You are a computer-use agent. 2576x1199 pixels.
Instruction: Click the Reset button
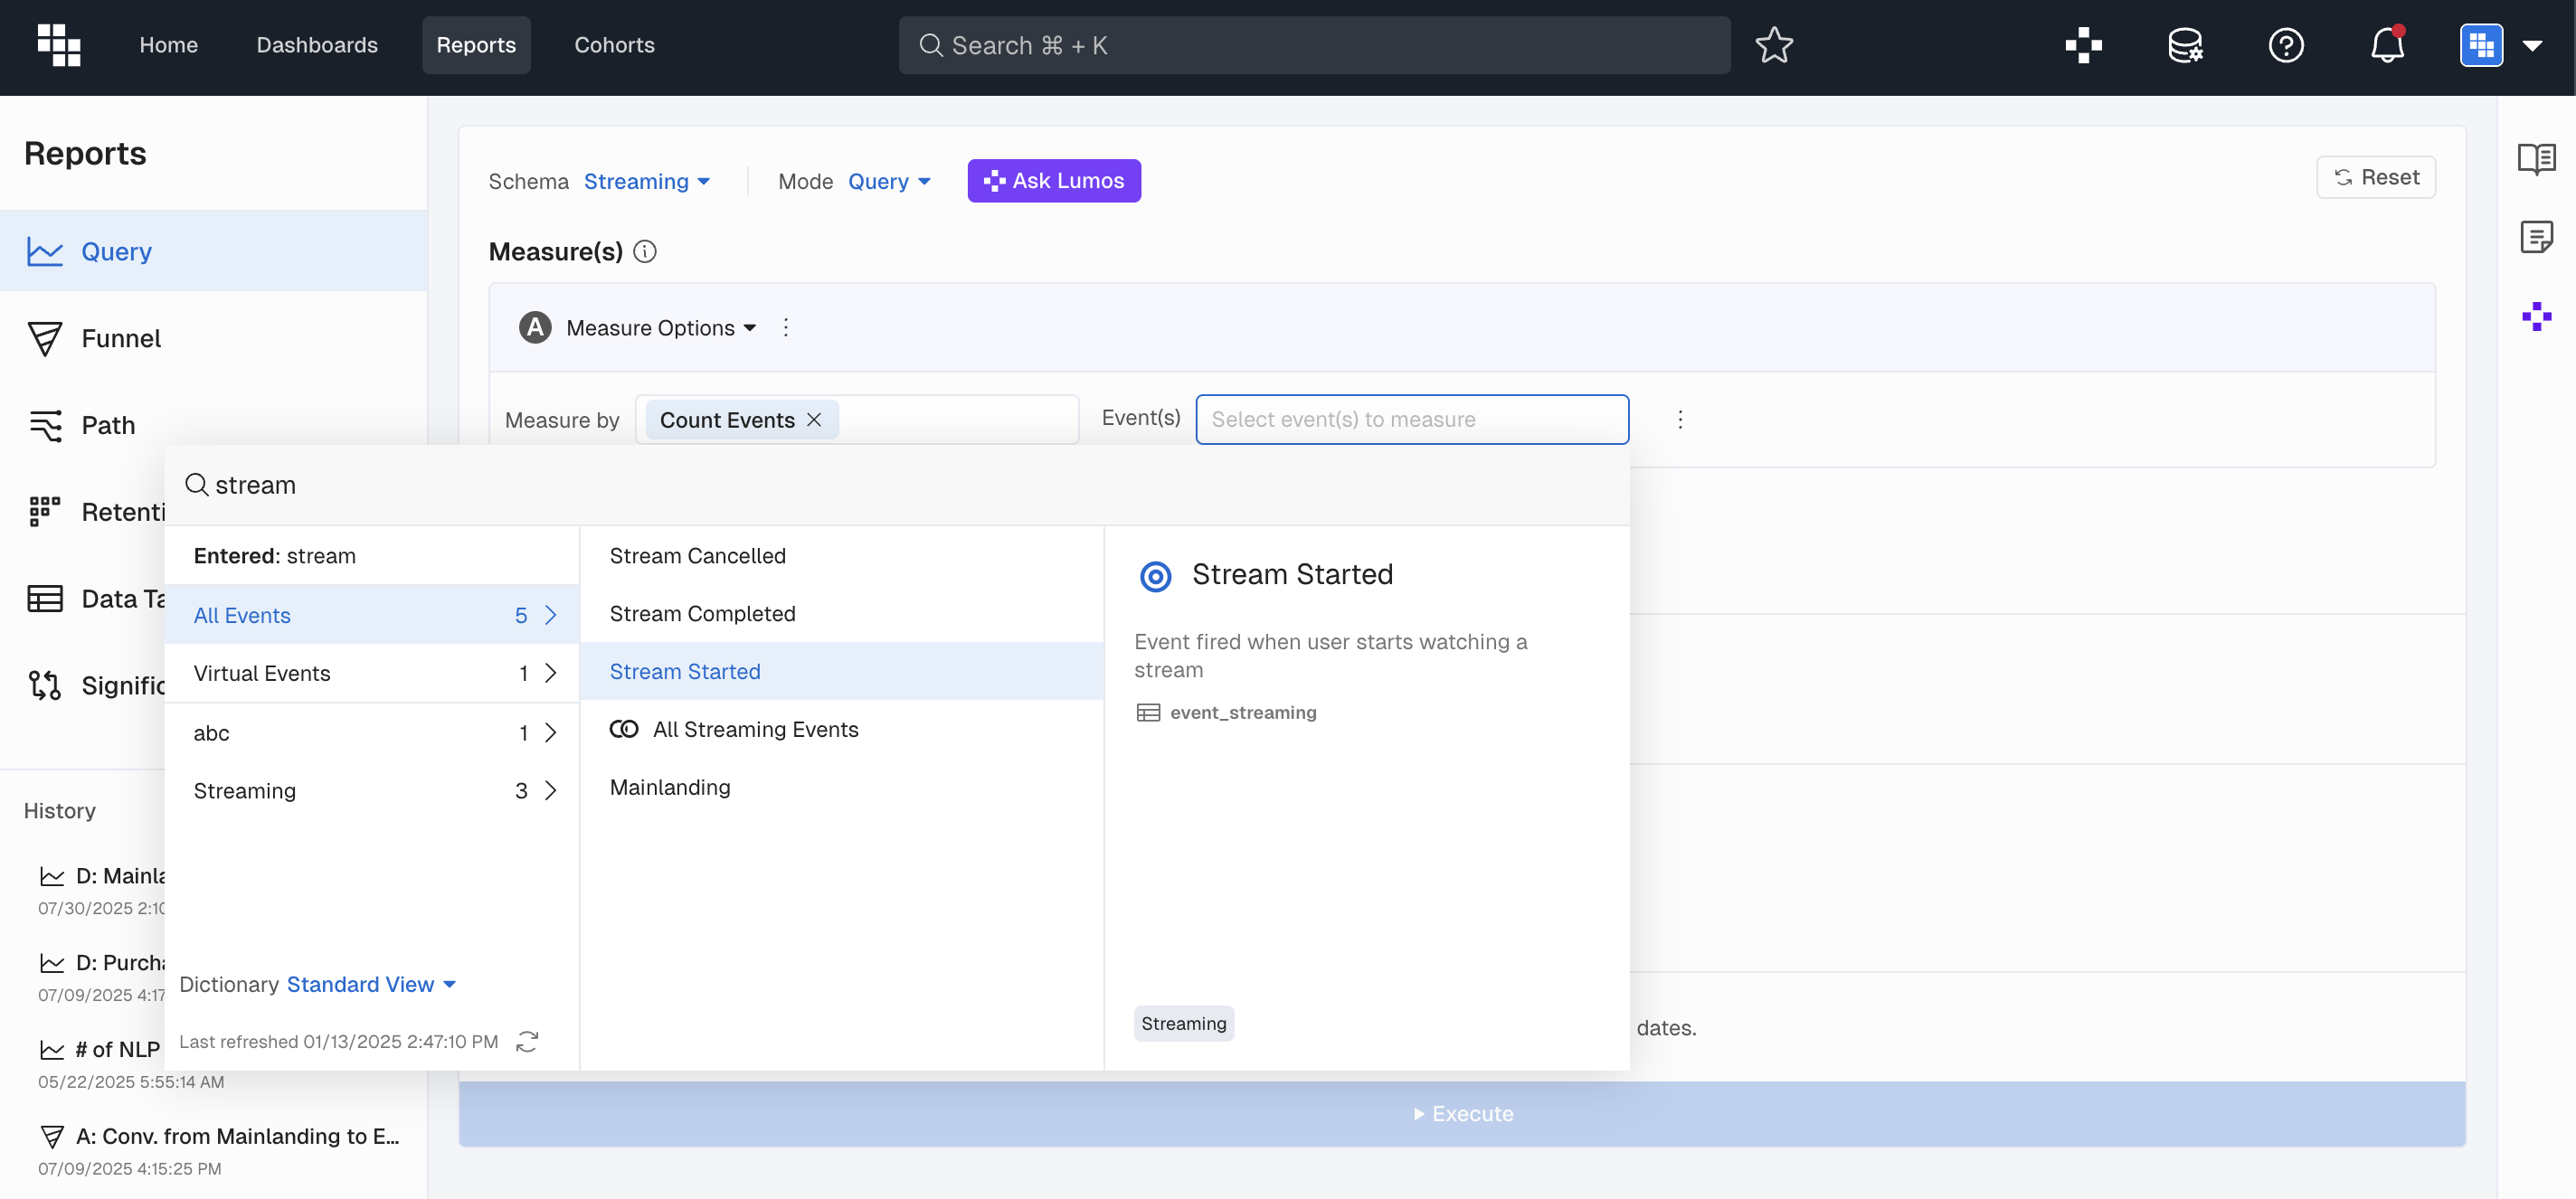(x=2375, y=177)
